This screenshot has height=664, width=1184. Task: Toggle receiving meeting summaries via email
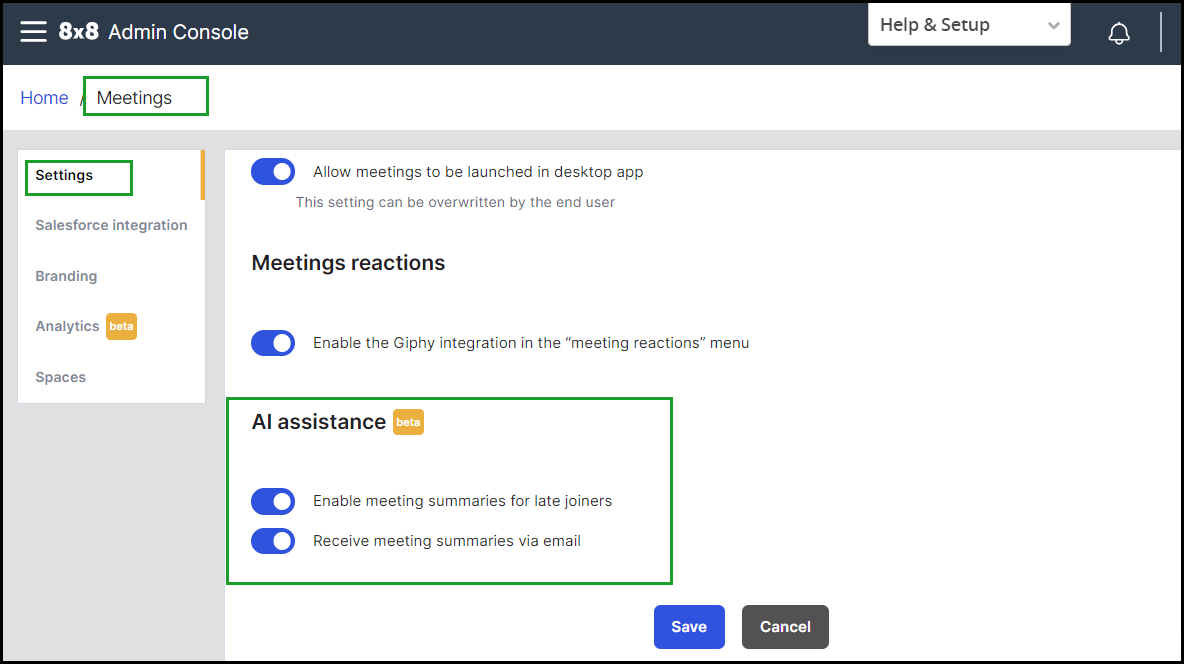click(273, 541)
